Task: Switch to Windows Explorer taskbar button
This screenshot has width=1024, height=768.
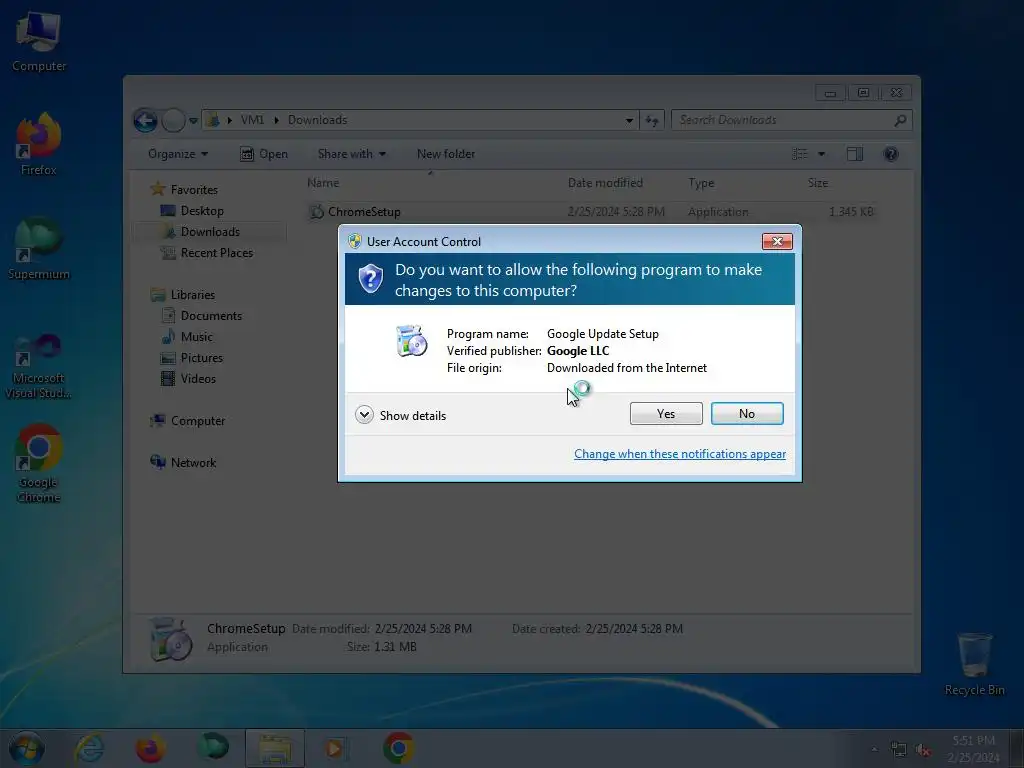Action: pyautogui.click(x=275, y=748)
